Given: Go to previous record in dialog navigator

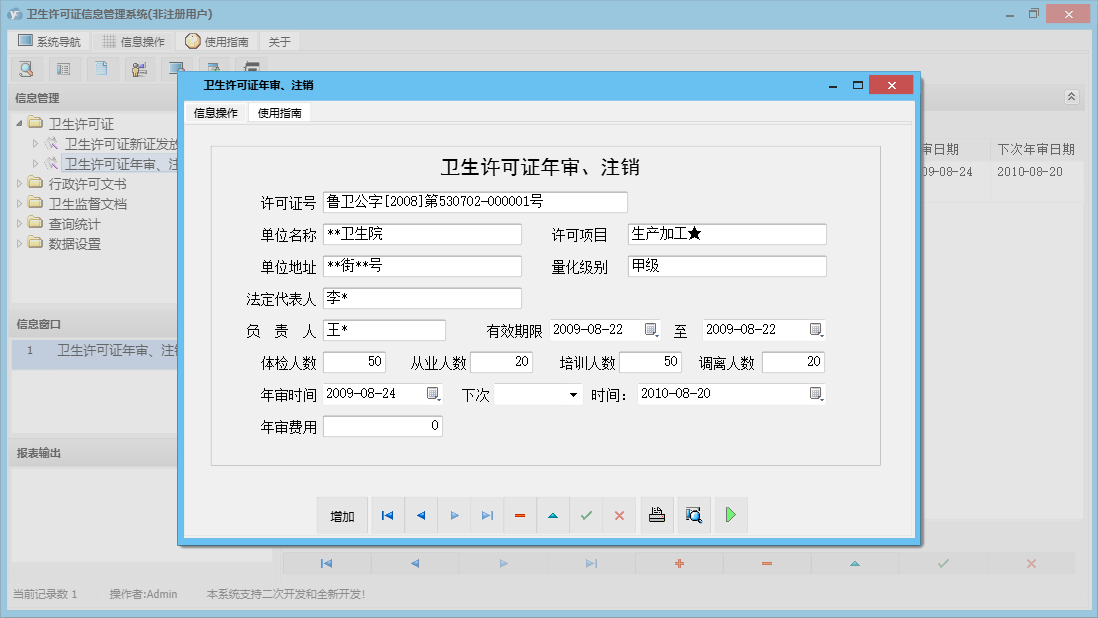Looking at the screenshot, I should click(420, 515).
